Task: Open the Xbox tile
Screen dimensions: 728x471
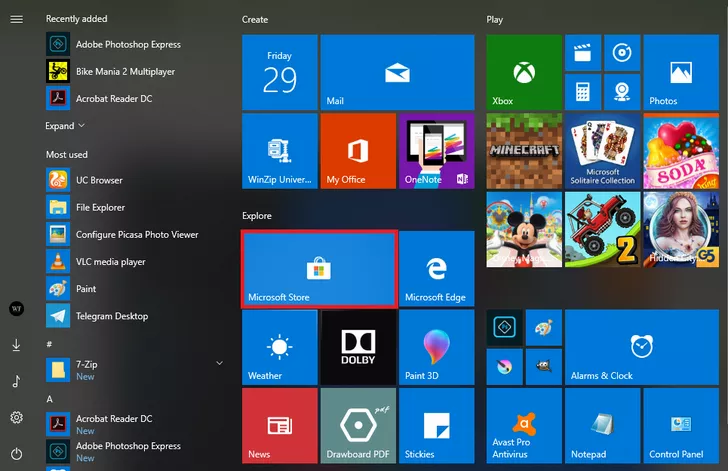Action: tap(524, 72)
